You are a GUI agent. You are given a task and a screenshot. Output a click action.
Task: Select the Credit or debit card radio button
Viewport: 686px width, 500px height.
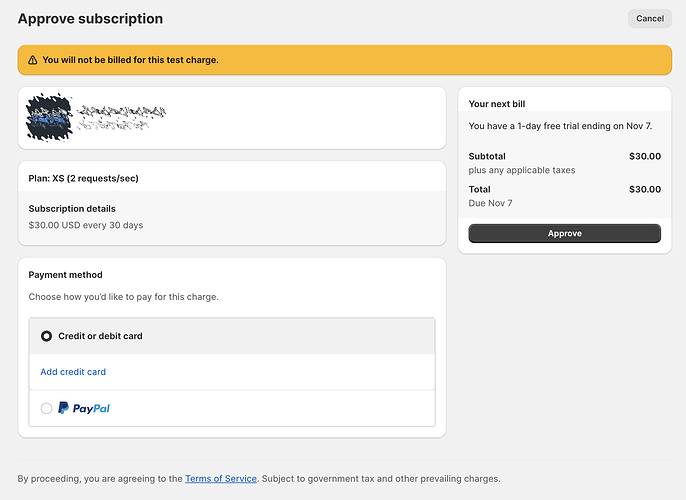click(46, 336)
